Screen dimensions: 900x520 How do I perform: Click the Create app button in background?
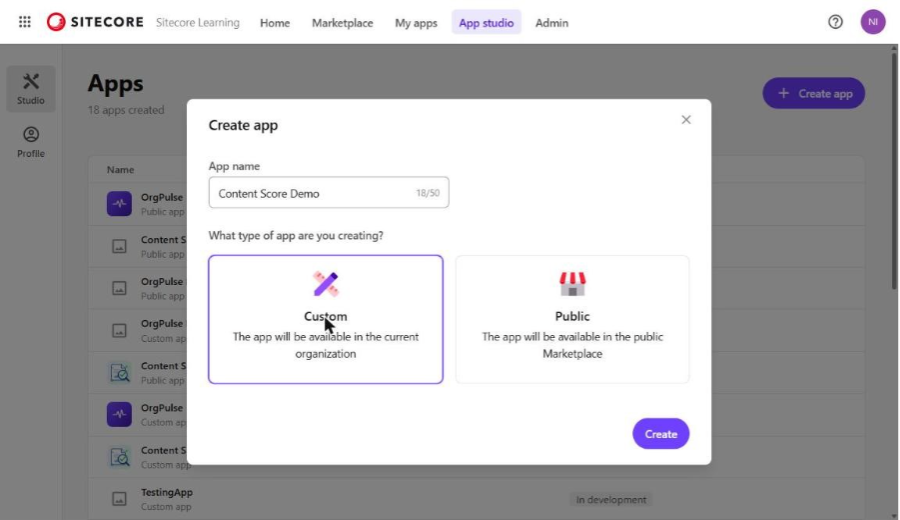813,93
